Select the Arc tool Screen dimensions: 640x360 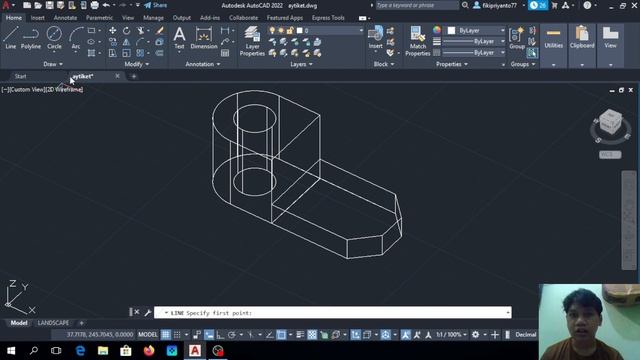click(x=76, y=38)
